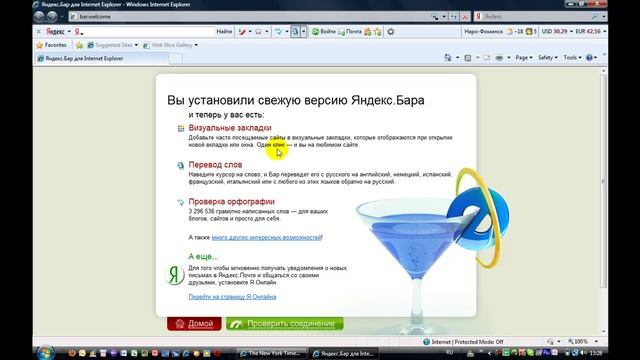The height and width of the screenshot is (360, 640).
Task: Open dropdown arrow beside the translation icon
Action: (303, 31)
